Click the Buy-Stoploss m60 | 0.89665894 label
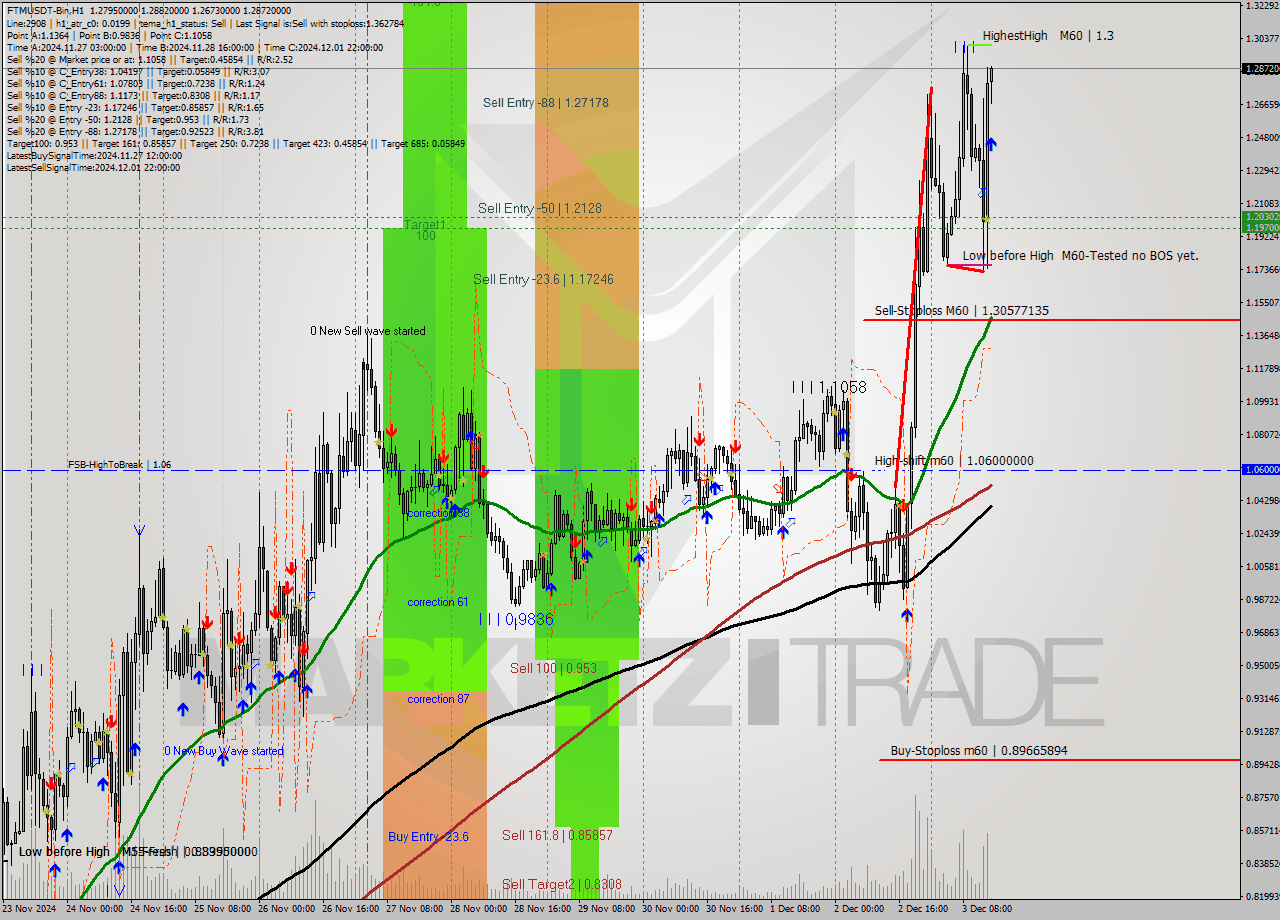The height and width of the screenshot is (920, 1280). pos(978,751)
